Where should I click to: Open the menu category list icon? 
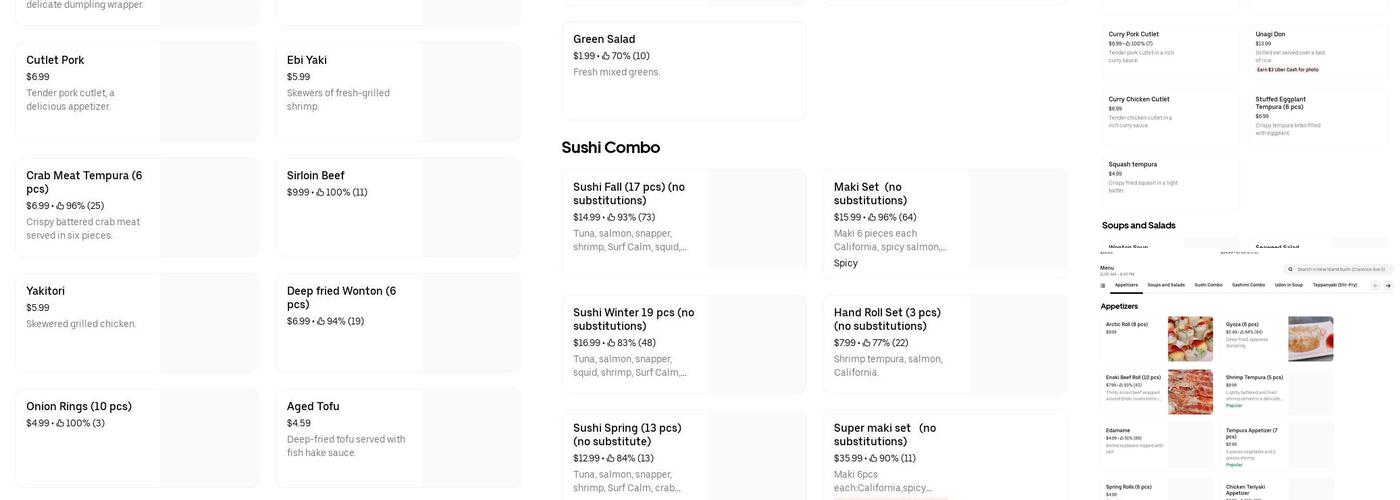[x=1104, y=285]
